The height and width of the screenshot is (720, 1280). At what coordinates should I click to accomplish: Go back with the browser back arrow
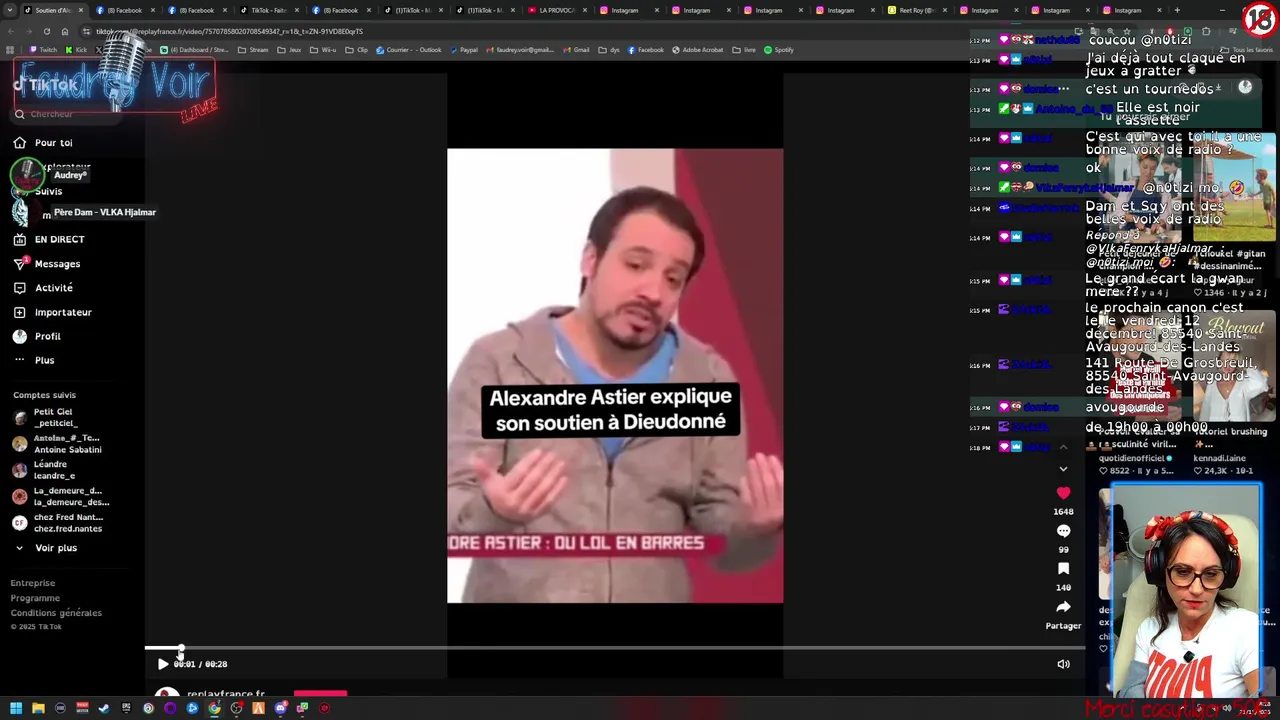point(11,31)
